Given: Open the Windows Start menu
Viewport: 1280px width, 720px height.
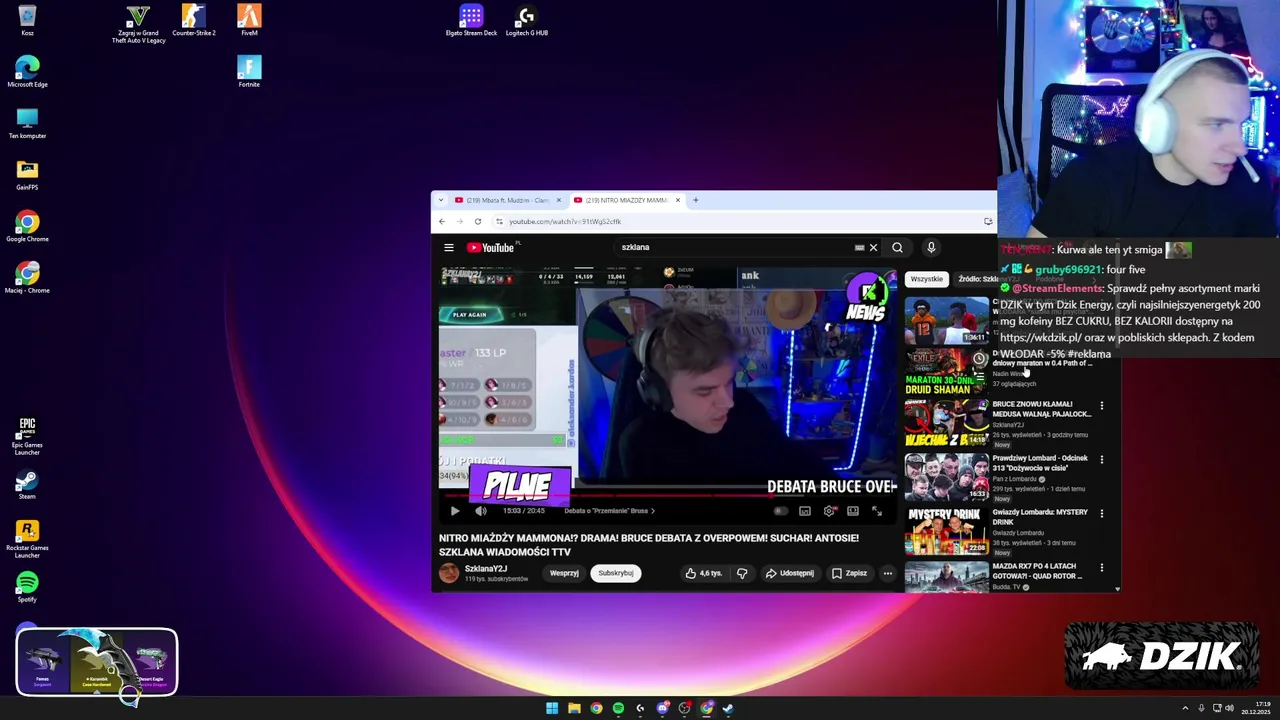Looking at the screenshot, I should pos(552,708).
